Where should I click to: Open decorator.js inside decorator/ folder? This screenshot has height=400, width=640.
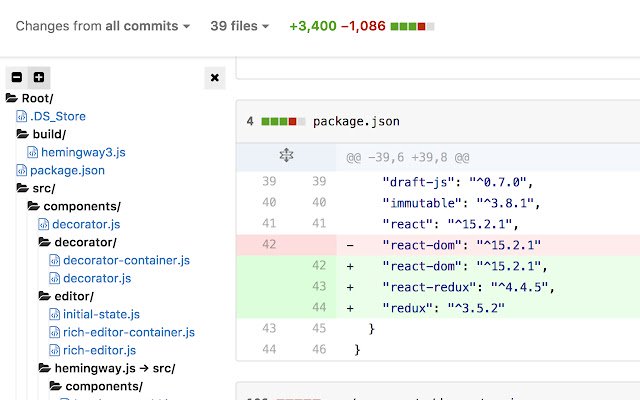click(97, 278)
